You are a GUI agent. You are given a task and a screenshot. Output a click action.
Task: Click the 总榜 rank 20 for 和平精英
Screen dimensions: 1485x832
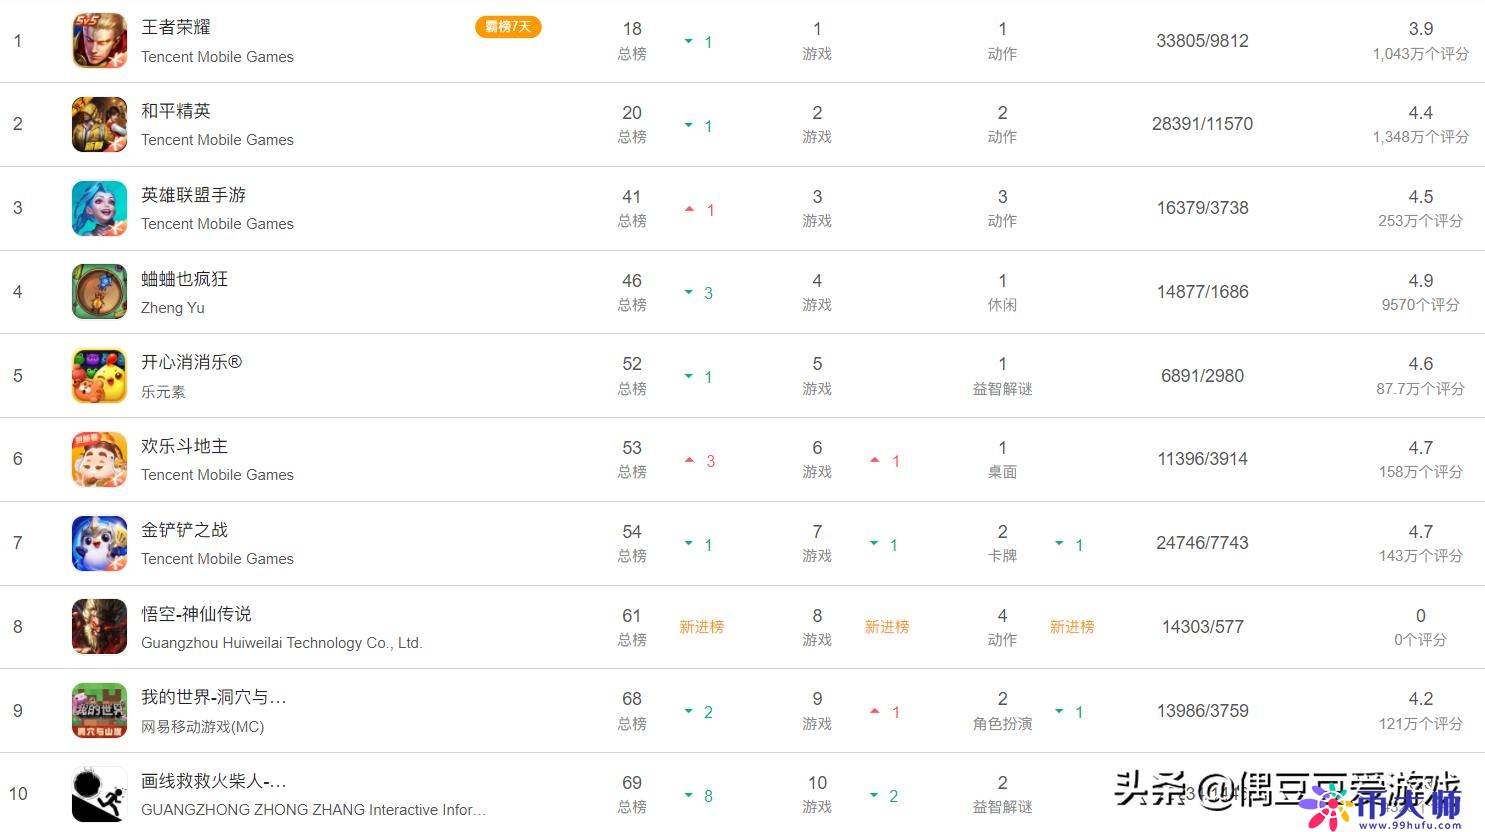(632, 124)
